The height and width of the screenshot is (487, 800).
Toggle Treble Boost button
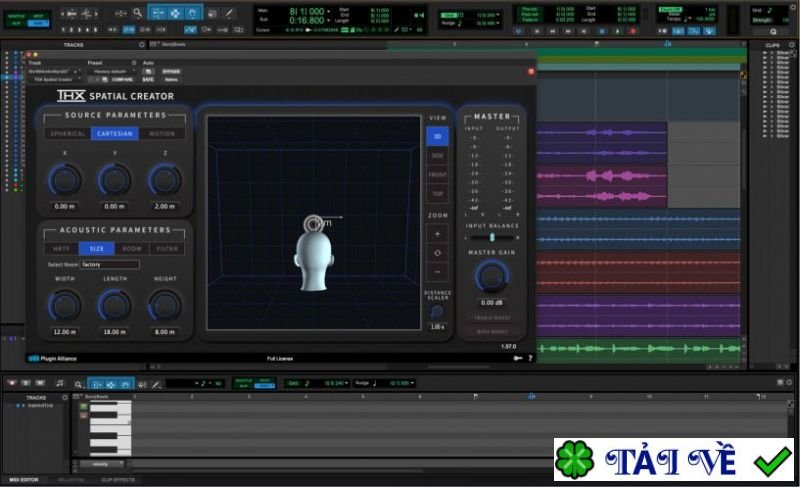pyautogui.click(x=492, y=318)
